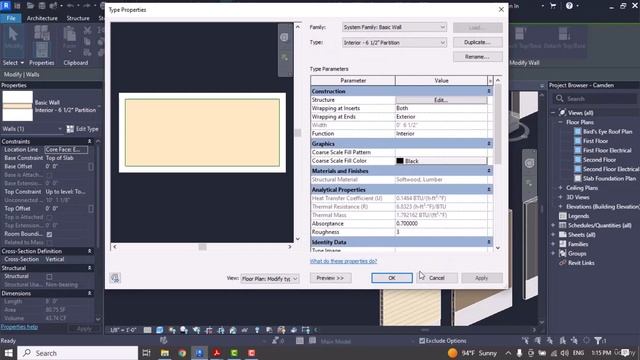
Task: Open Adobe Acrobat from the taskbar
Action: click(x=217, y=353)
